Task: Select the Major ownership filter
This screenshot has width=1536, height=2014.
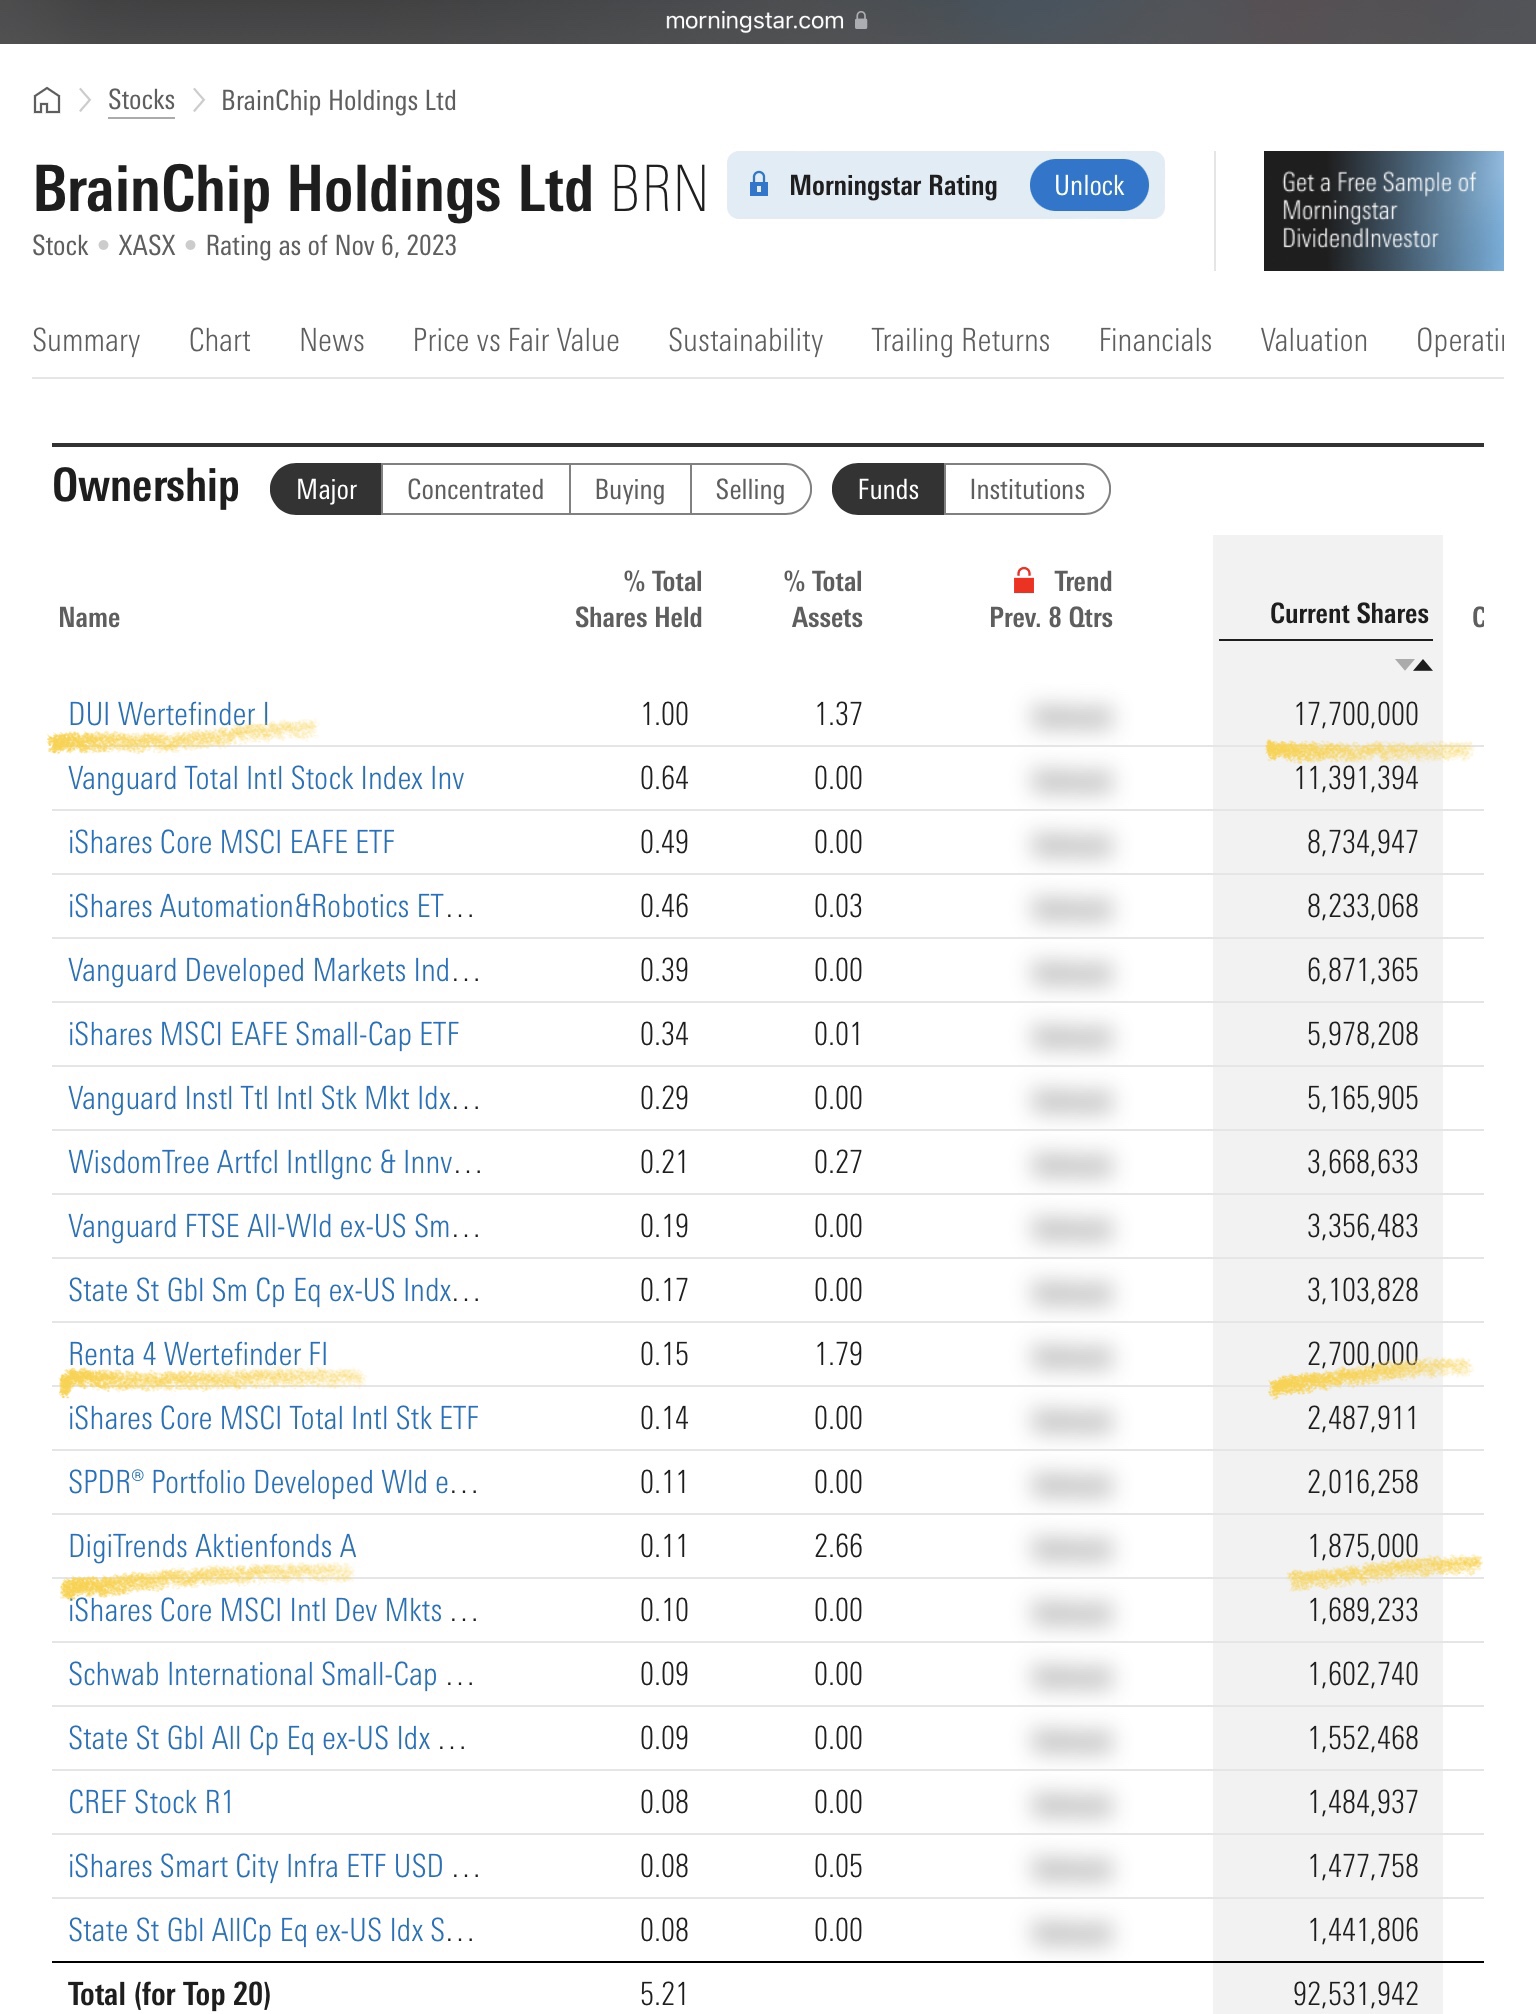Action: click(326, 490)
